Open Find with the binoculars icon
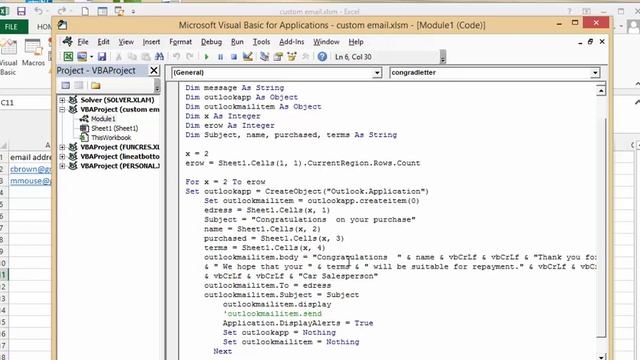 point(159,57)
